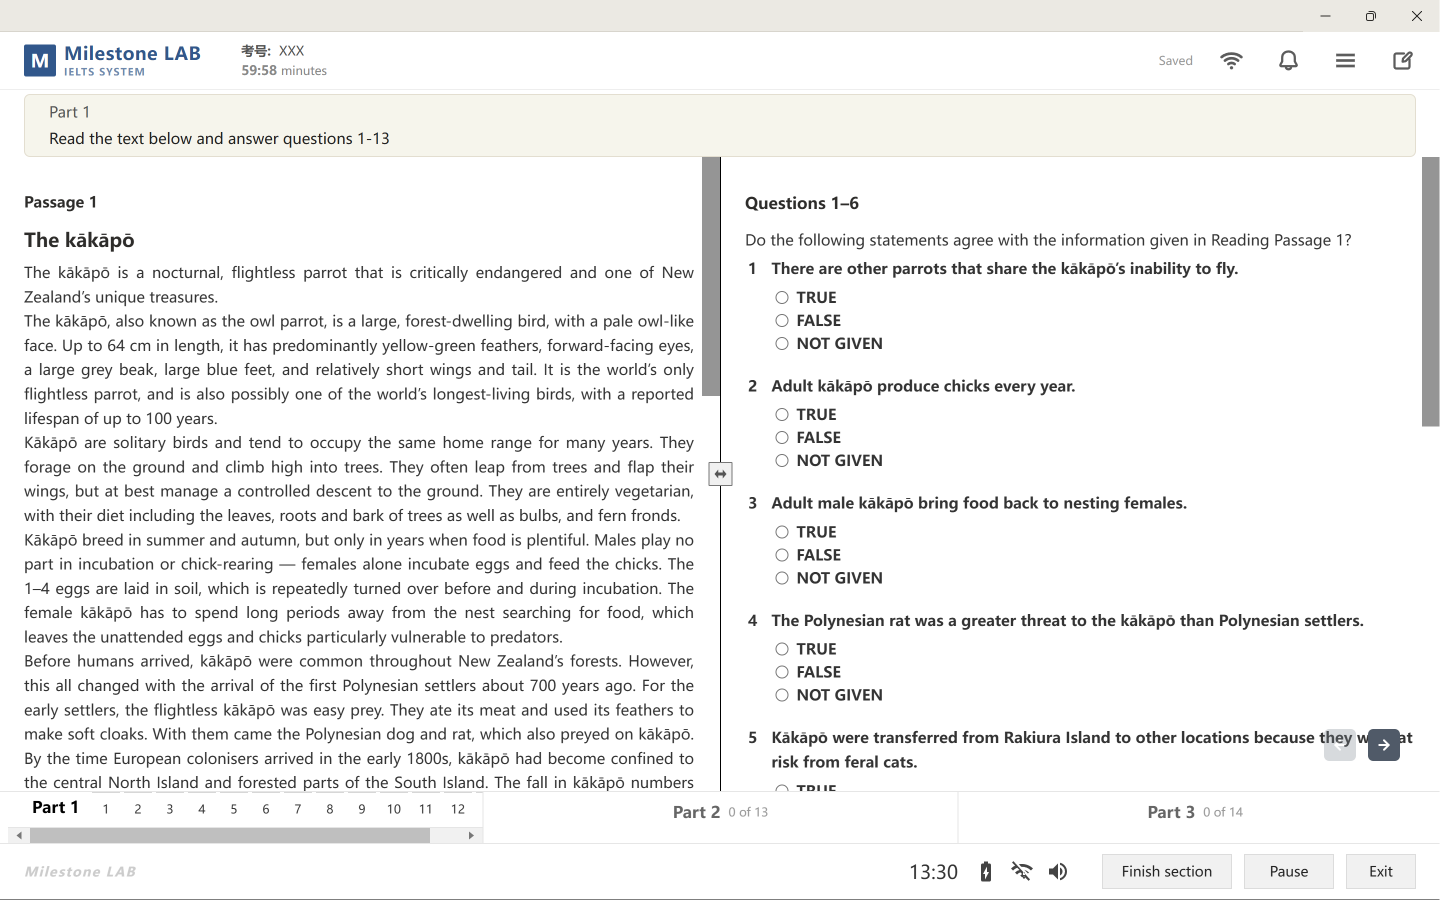Image resolution: width=1440 pixels, height=900 pixels.
Task: Select TRUE for question 1
Action: click(x=782, y=298)
